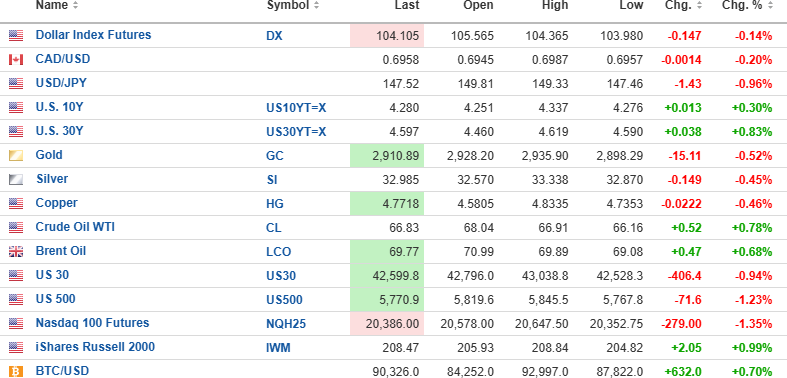The image size is (787, 378).
Task: Click the Bitcoin icon beside BTC/USD
Action: tap(16, 371)
